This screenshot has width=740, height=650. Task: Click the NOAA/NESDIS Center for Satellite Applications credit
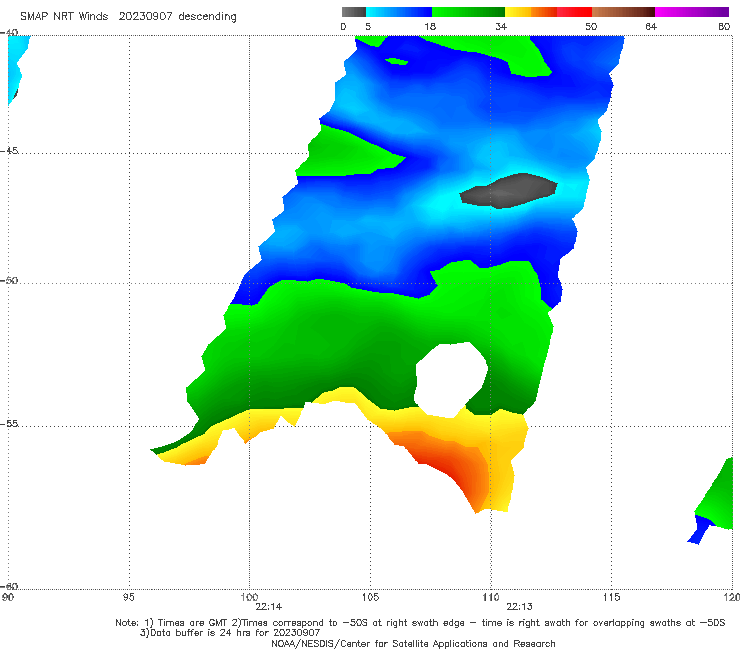pyautogui.click(x=413, y=644)
